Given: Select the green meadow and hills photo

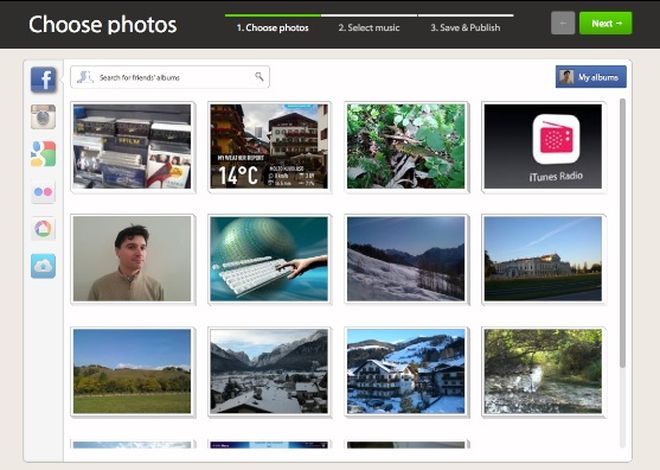Looking at the screenshot, I should pyautogui.click(x=132, y=372).
